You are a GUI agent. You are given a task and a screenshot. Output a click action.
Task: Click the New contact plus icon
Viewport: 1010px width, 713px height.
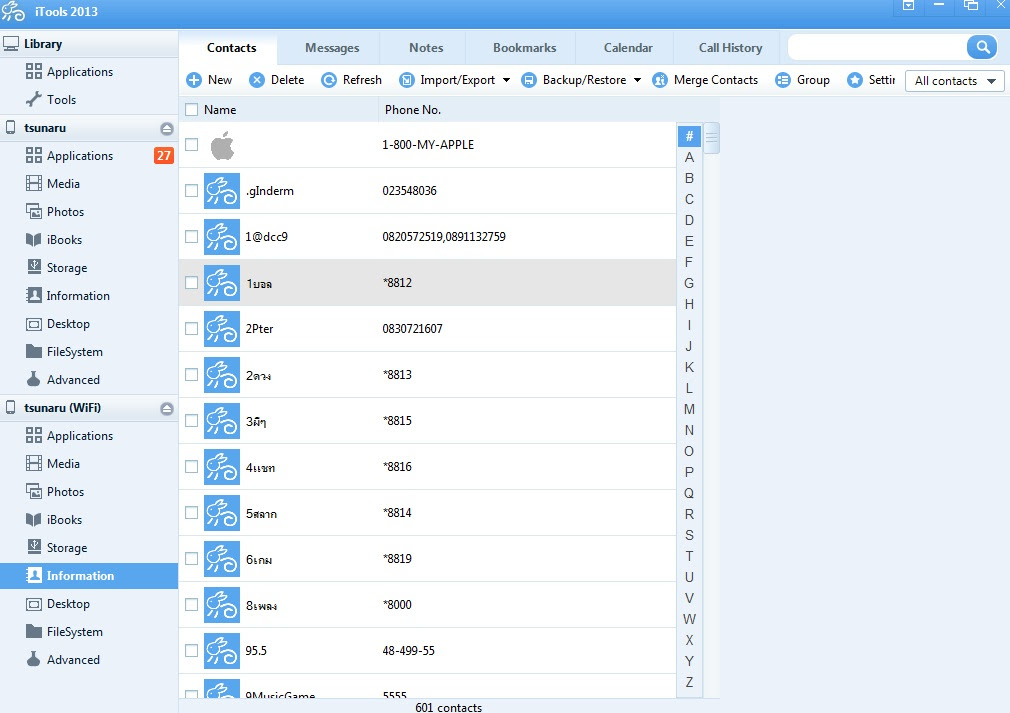pos(194,80)
